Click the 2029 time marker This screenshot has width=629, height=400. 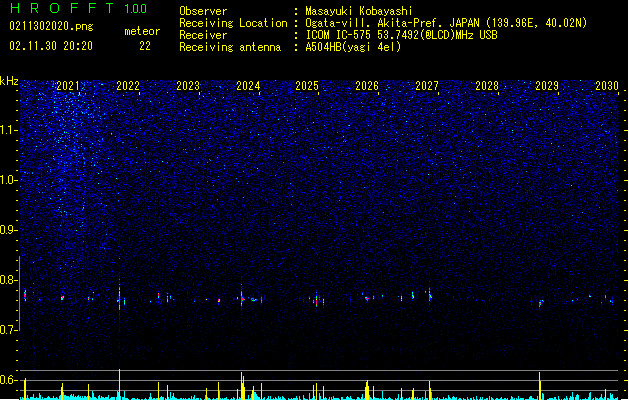coord(547,86)
